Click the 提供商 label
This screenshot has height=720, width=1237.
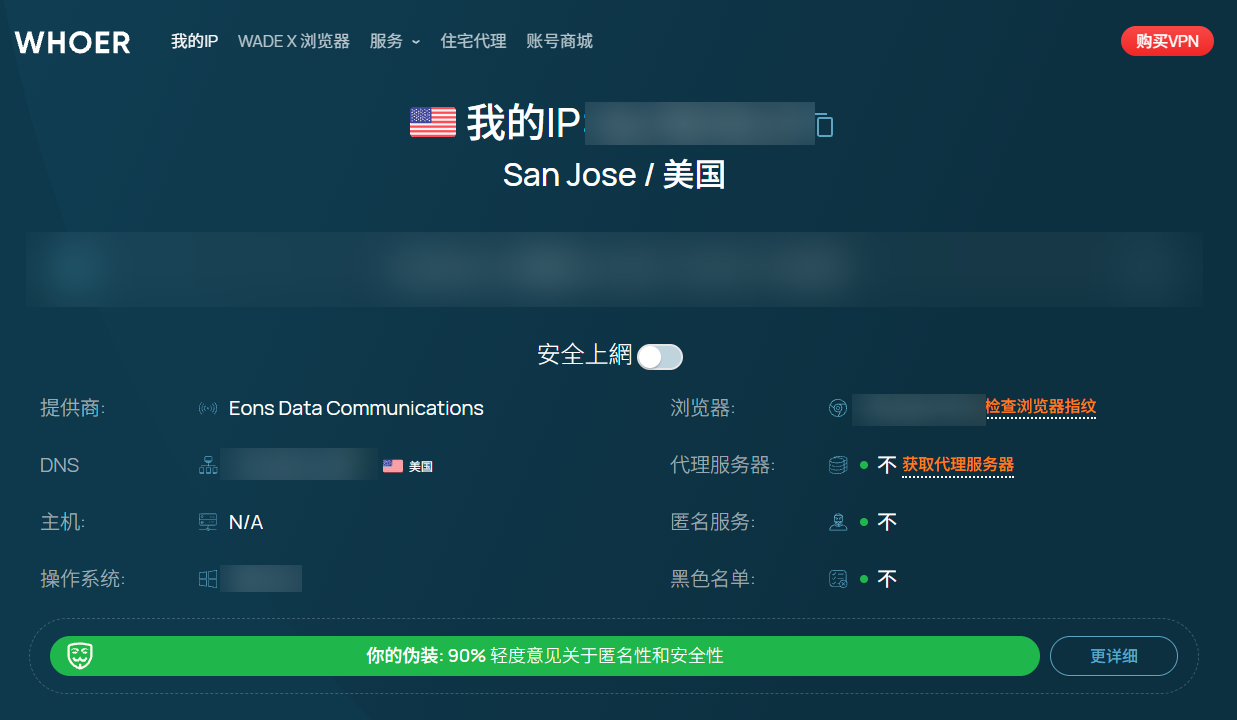coord(73,408)
